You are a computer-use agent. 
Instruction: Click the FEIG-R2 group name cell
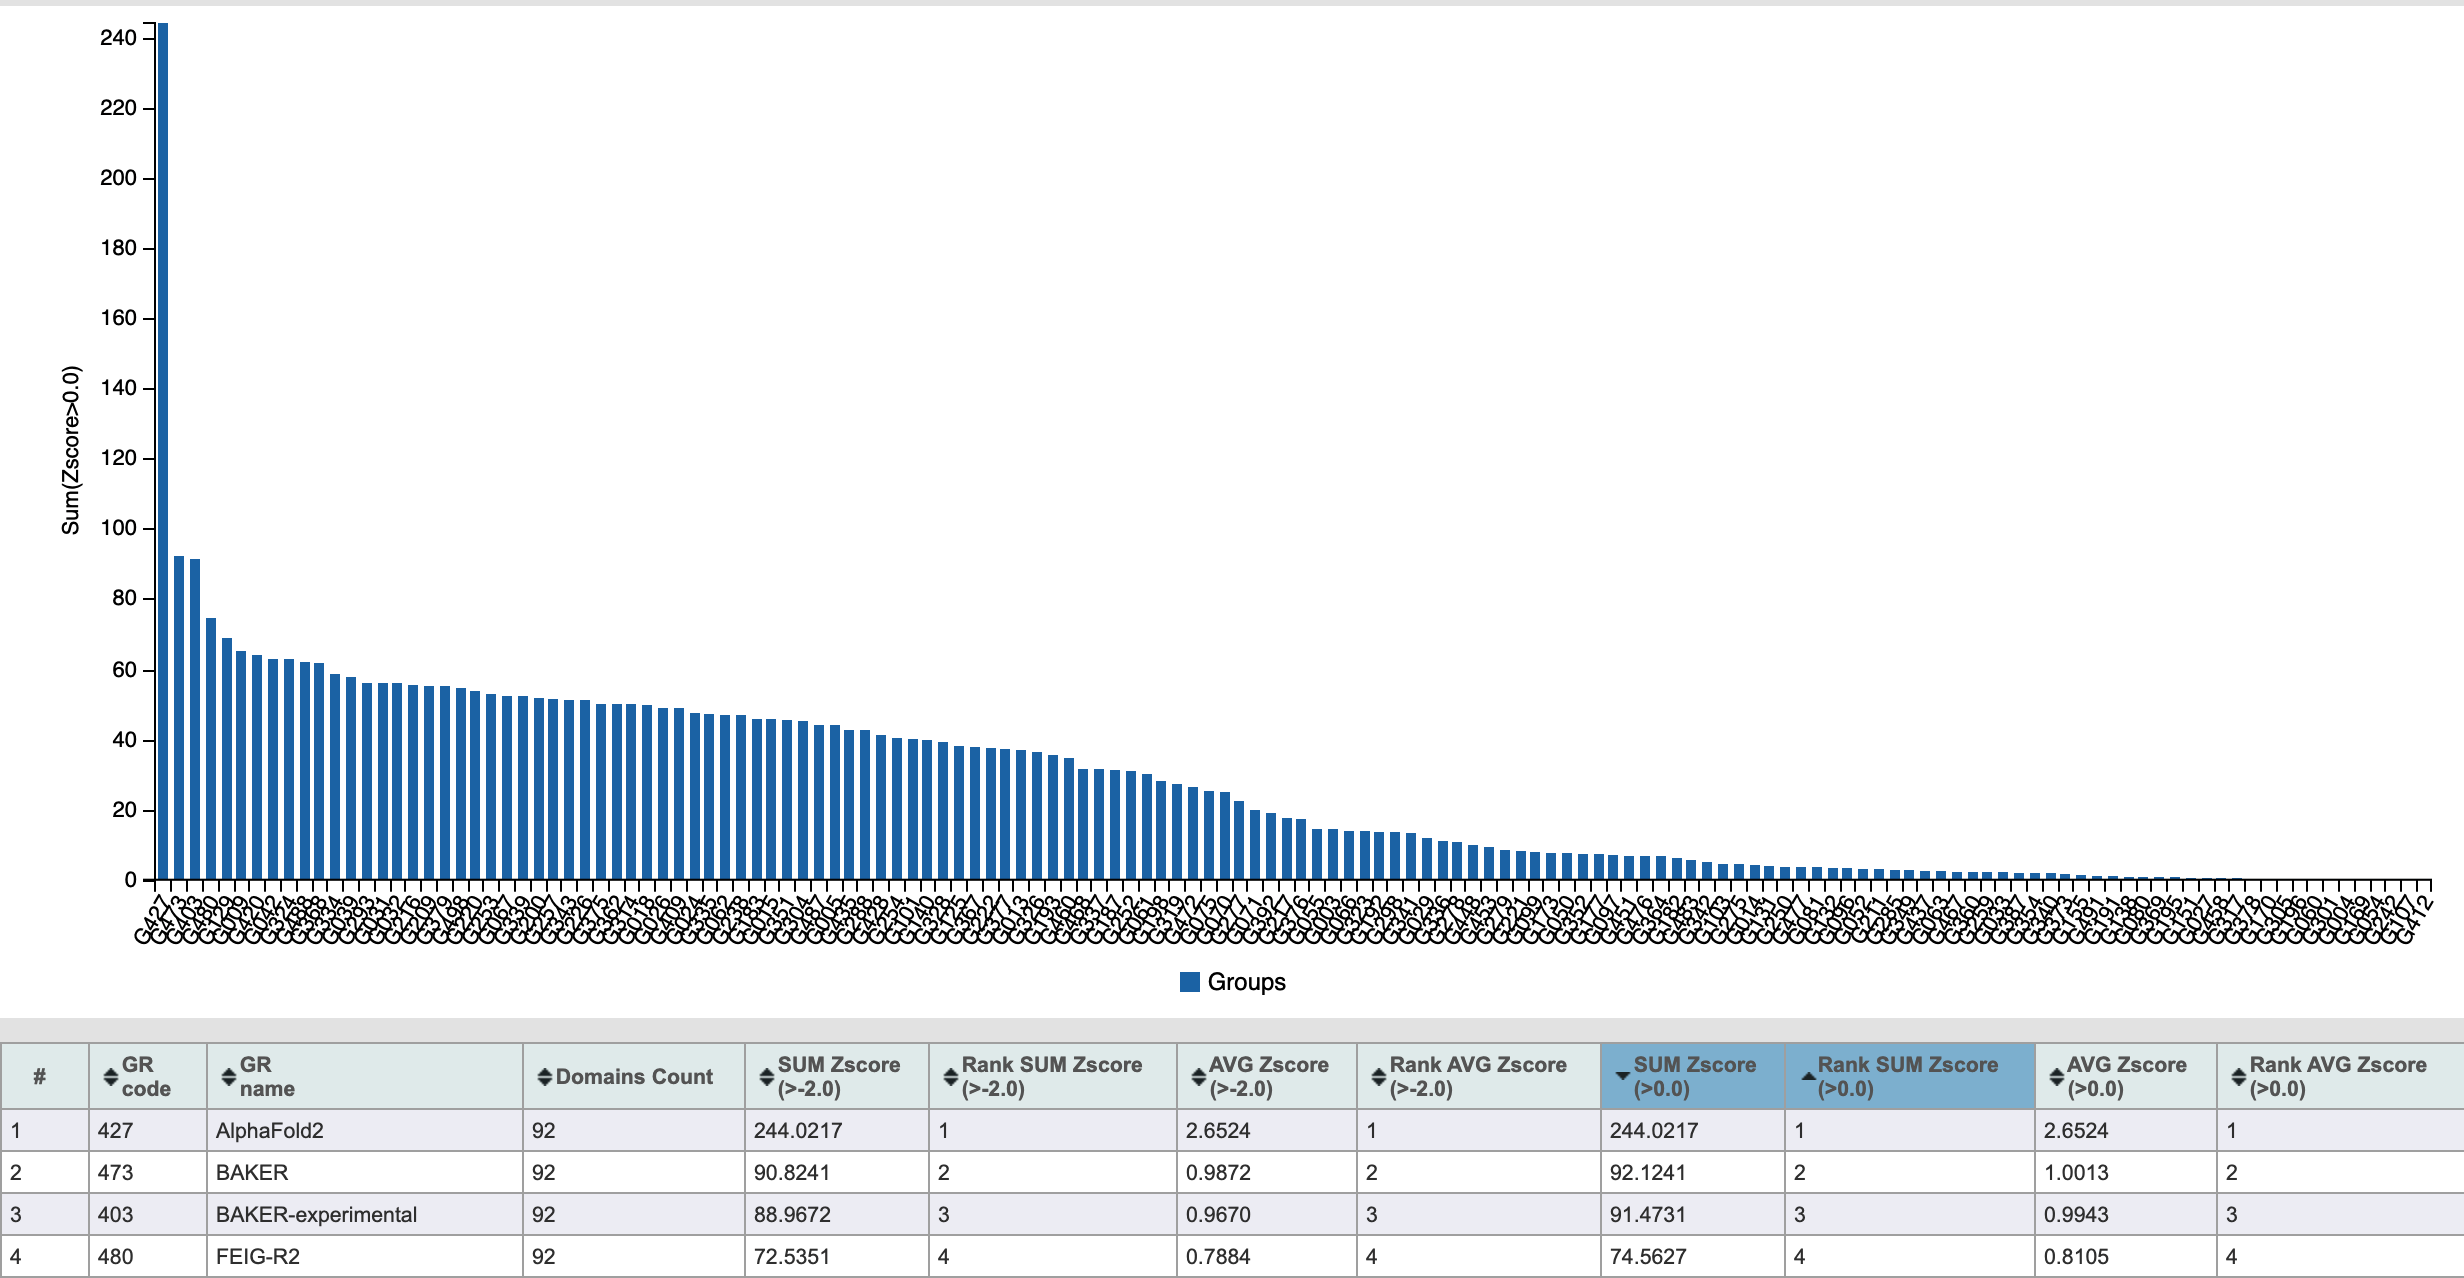258,1257
